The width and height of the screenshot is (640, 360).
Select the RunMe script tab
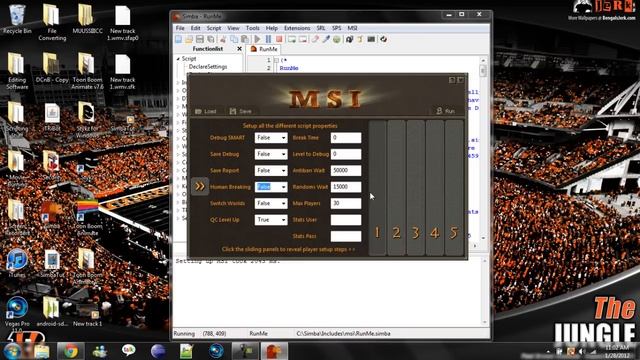pyautogui.click(x=264, y=49)
